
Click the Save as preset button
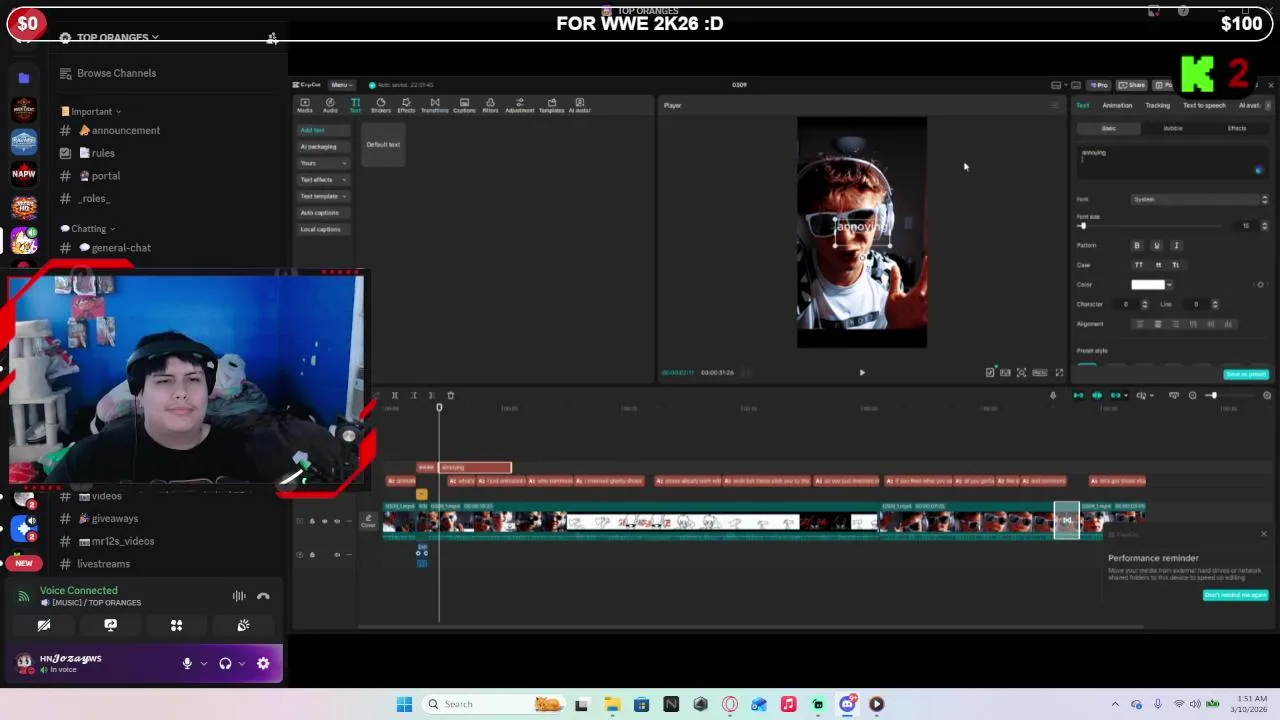click(1246, 374)
